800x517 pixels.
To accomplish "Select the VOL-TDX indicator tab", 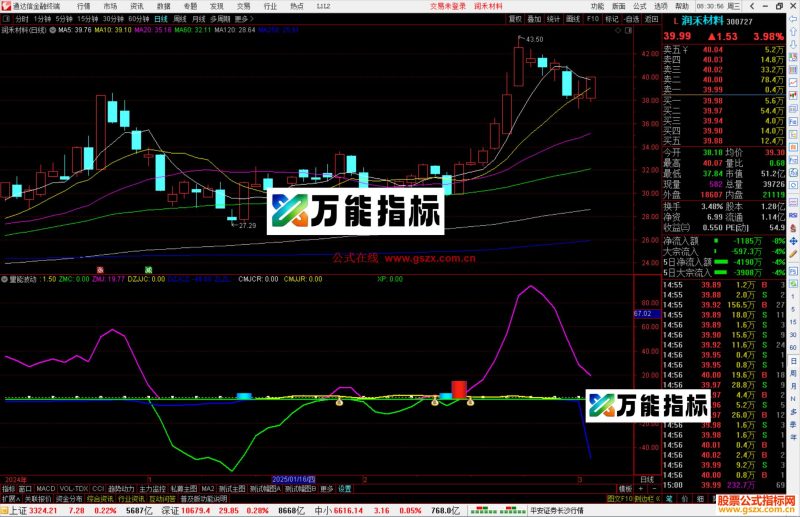I will click(x=74, y=488).
